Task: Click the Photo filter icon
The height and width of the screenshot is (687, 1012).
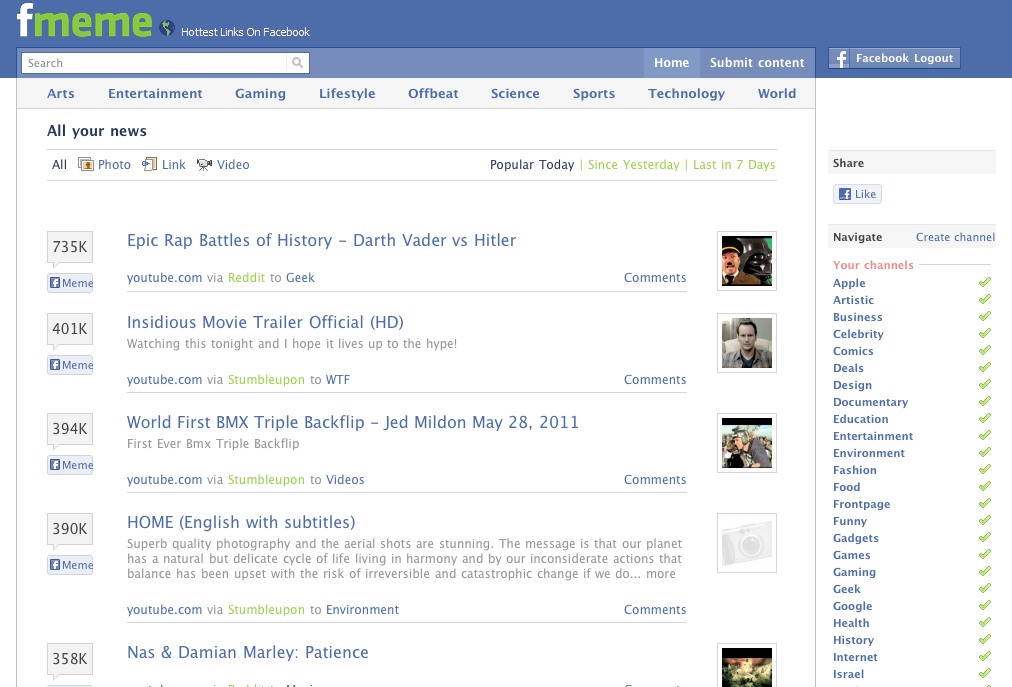Action: click(86, 164)
